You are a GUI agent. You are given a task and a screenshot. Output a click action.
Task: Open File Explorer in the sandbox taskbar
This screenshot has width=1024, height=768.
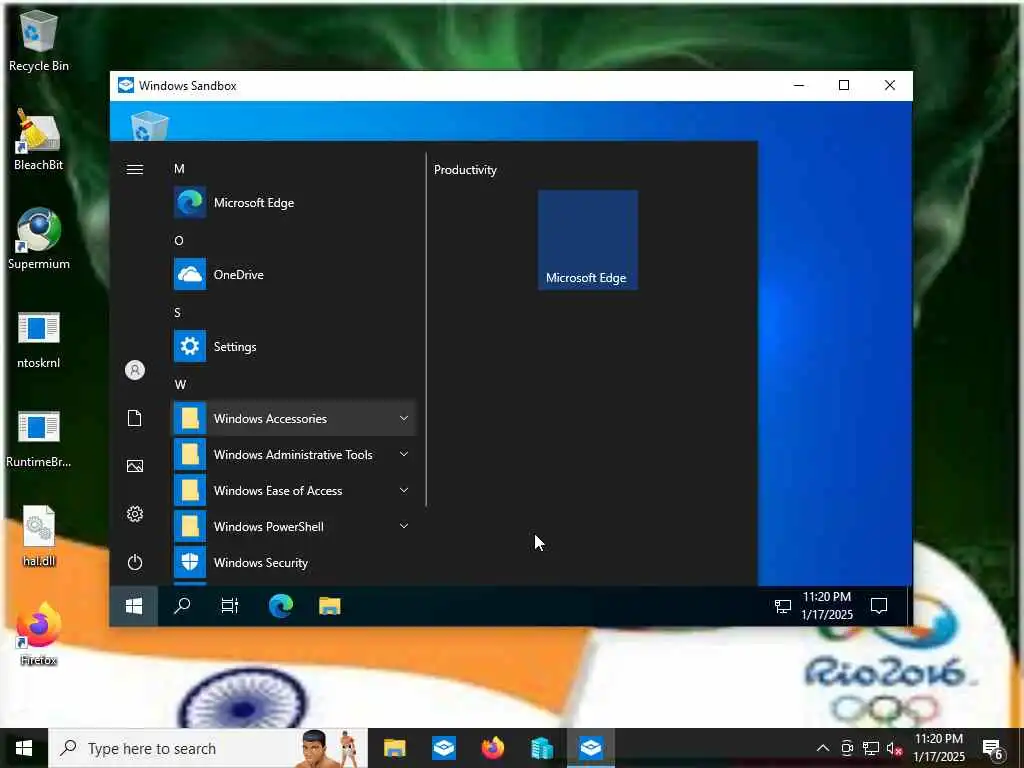pos(330,606)
